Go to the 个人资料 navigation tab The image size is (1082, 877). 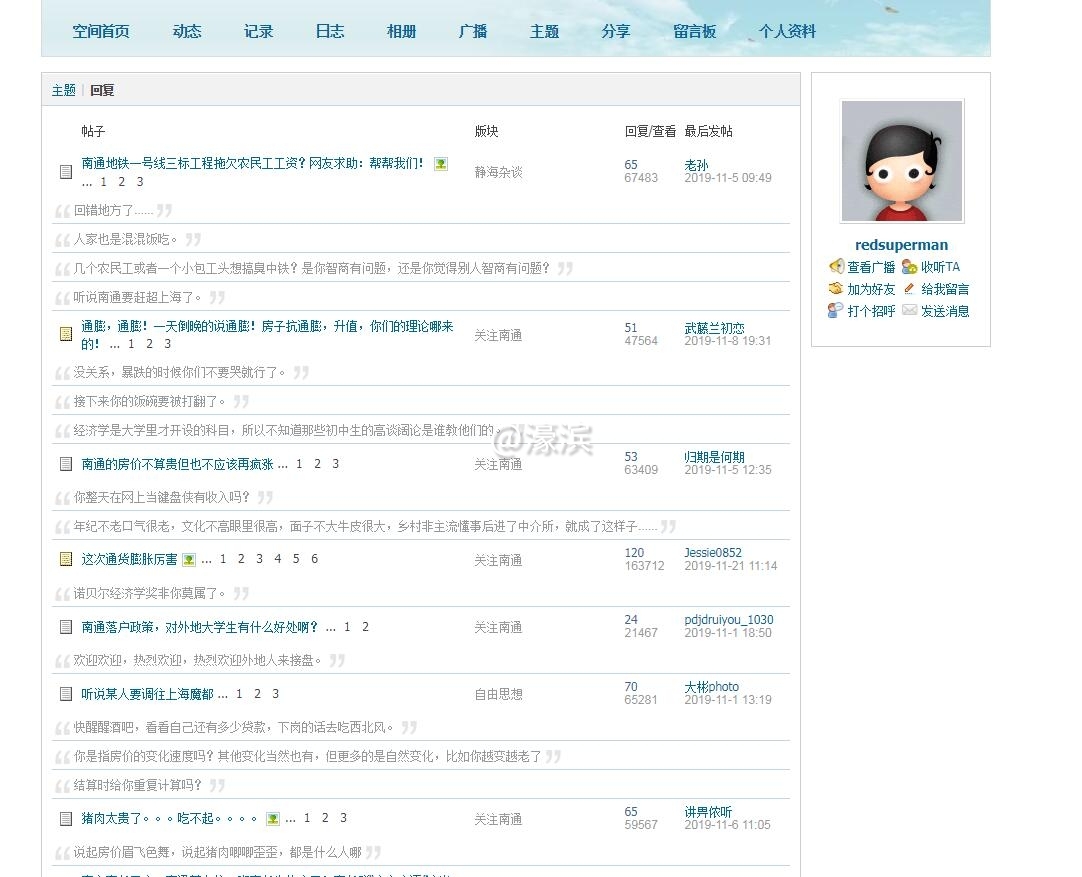tap(787, 31)
